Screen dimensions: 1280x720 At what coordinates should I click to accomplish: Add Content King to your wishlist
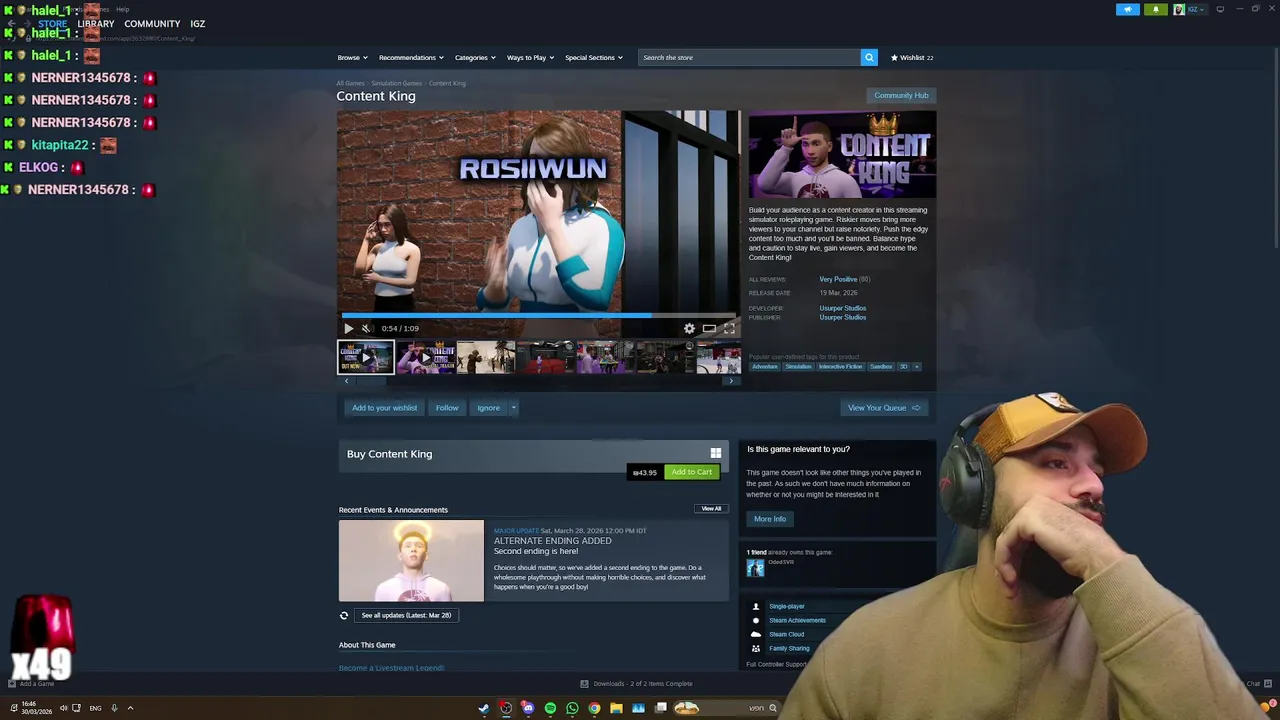click(384, 408)
